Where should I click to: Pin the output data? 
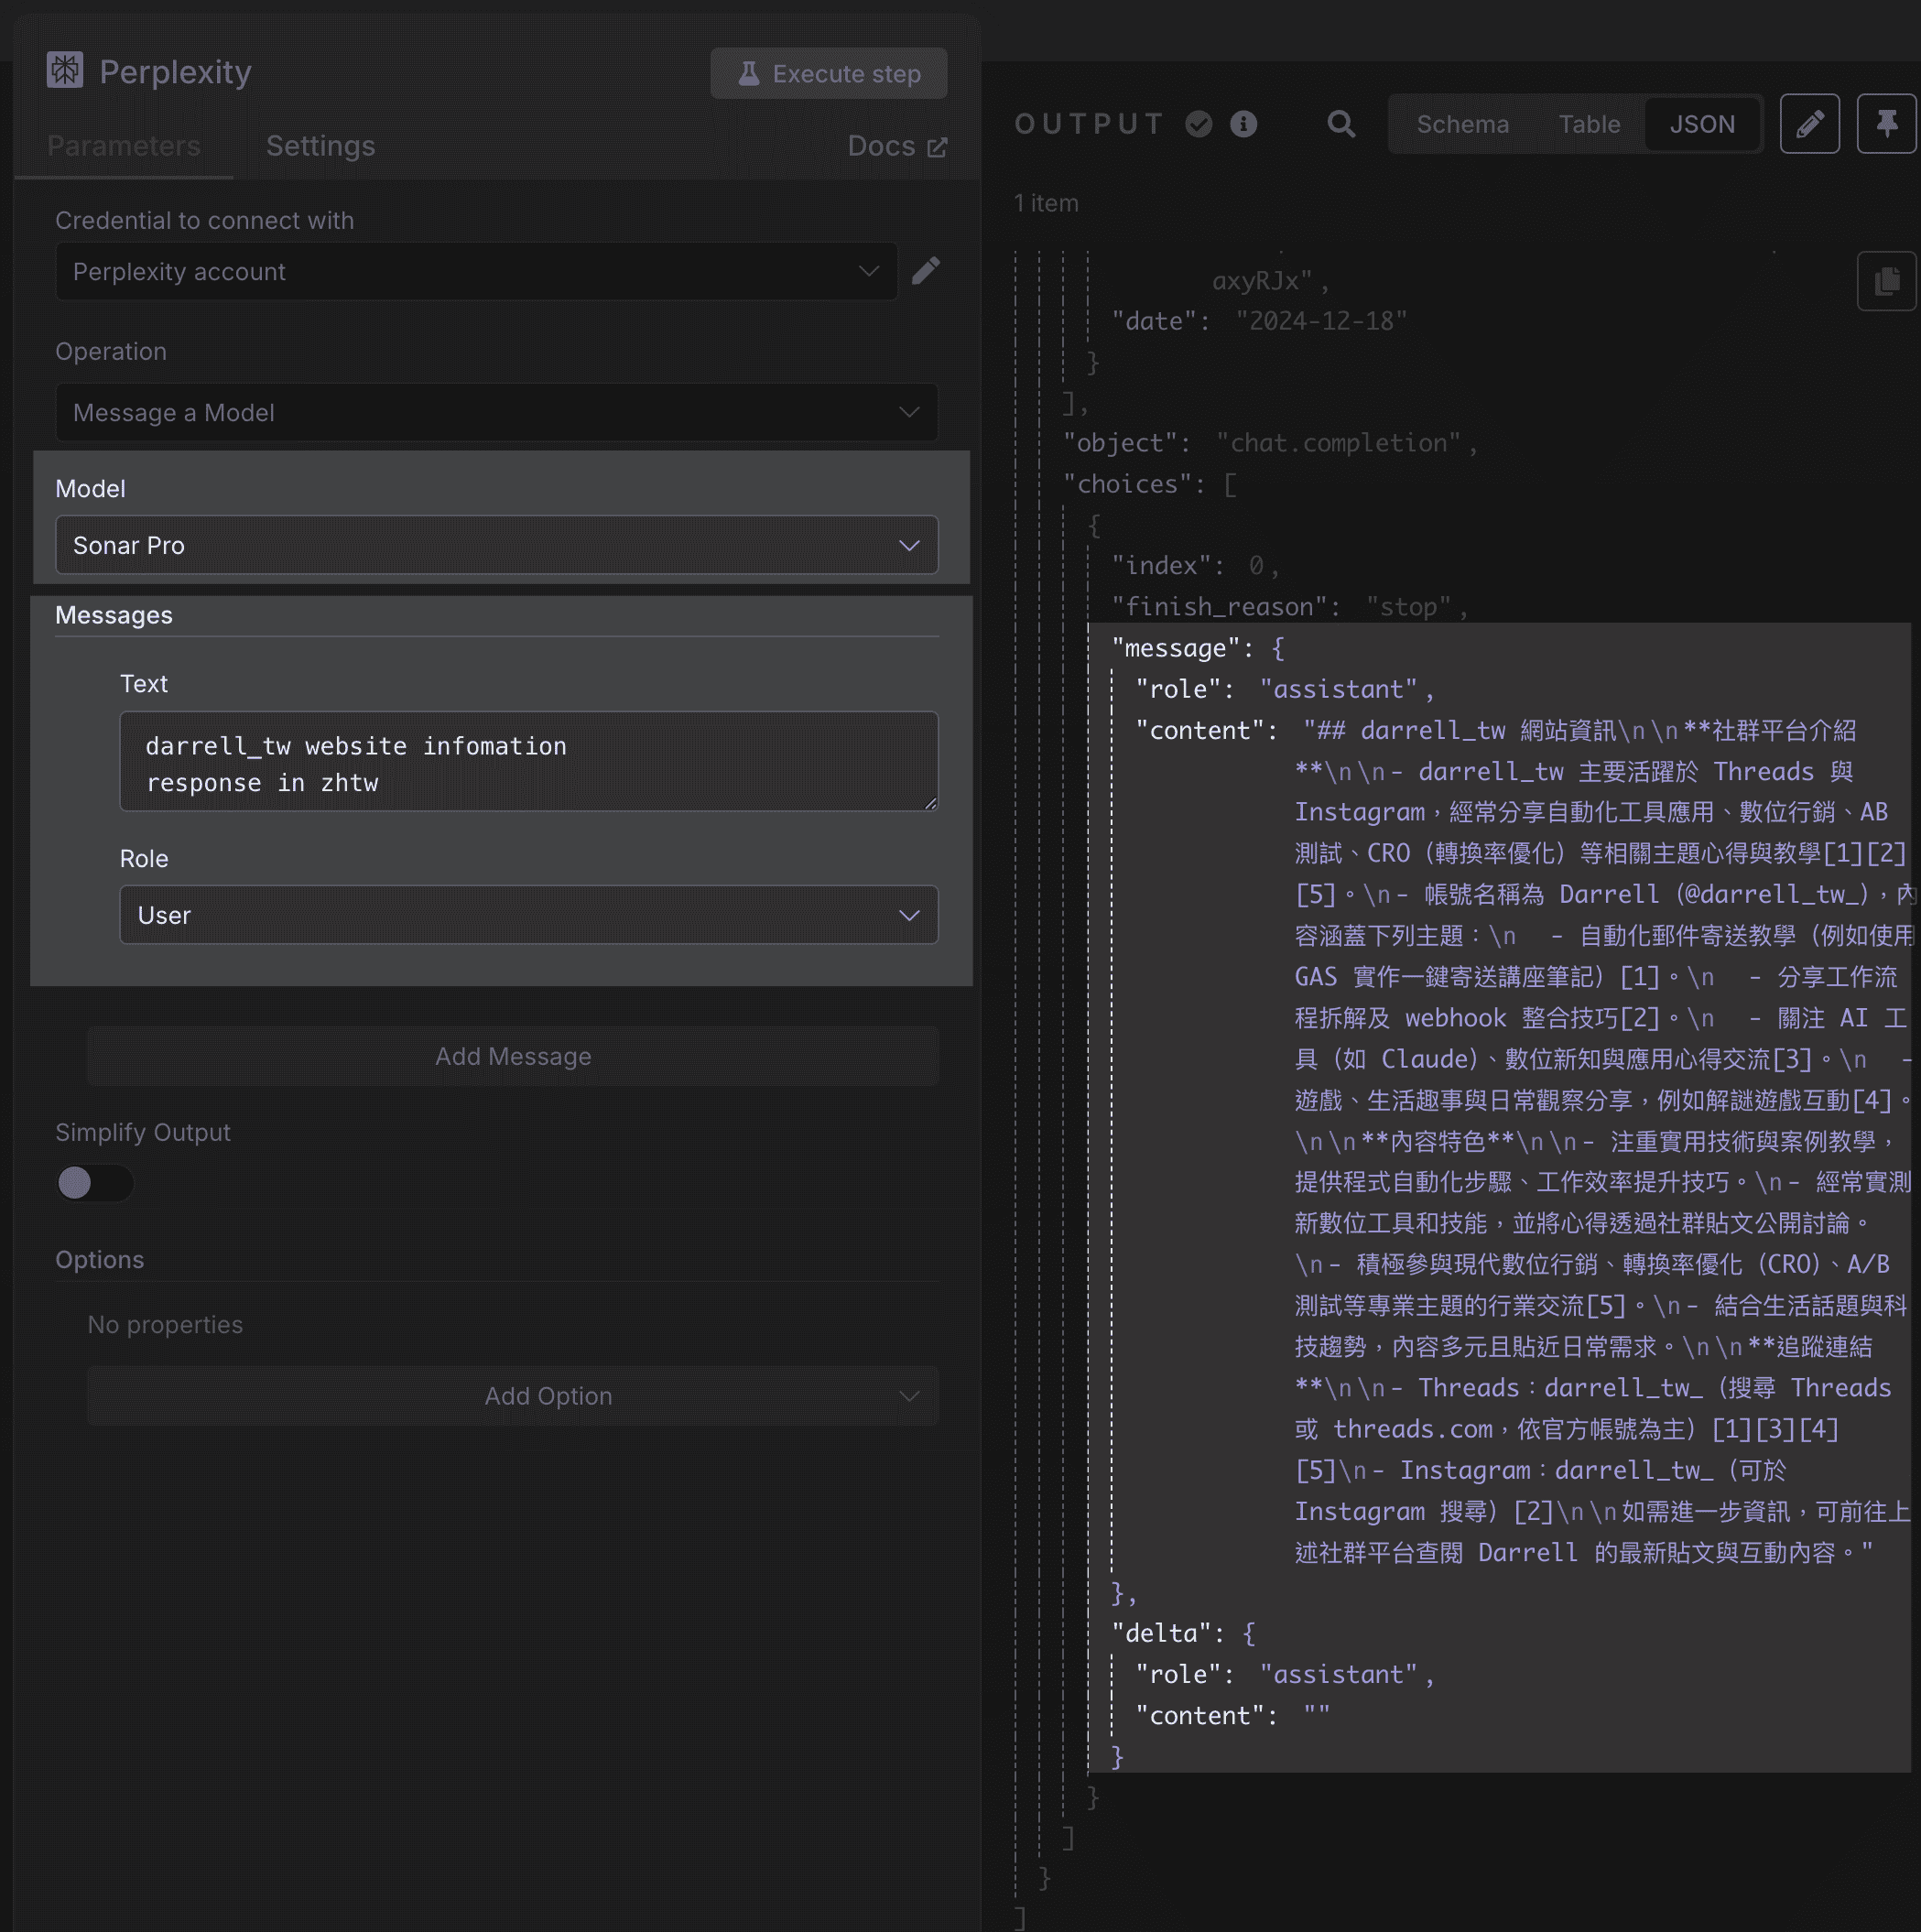click(1885, 124)
